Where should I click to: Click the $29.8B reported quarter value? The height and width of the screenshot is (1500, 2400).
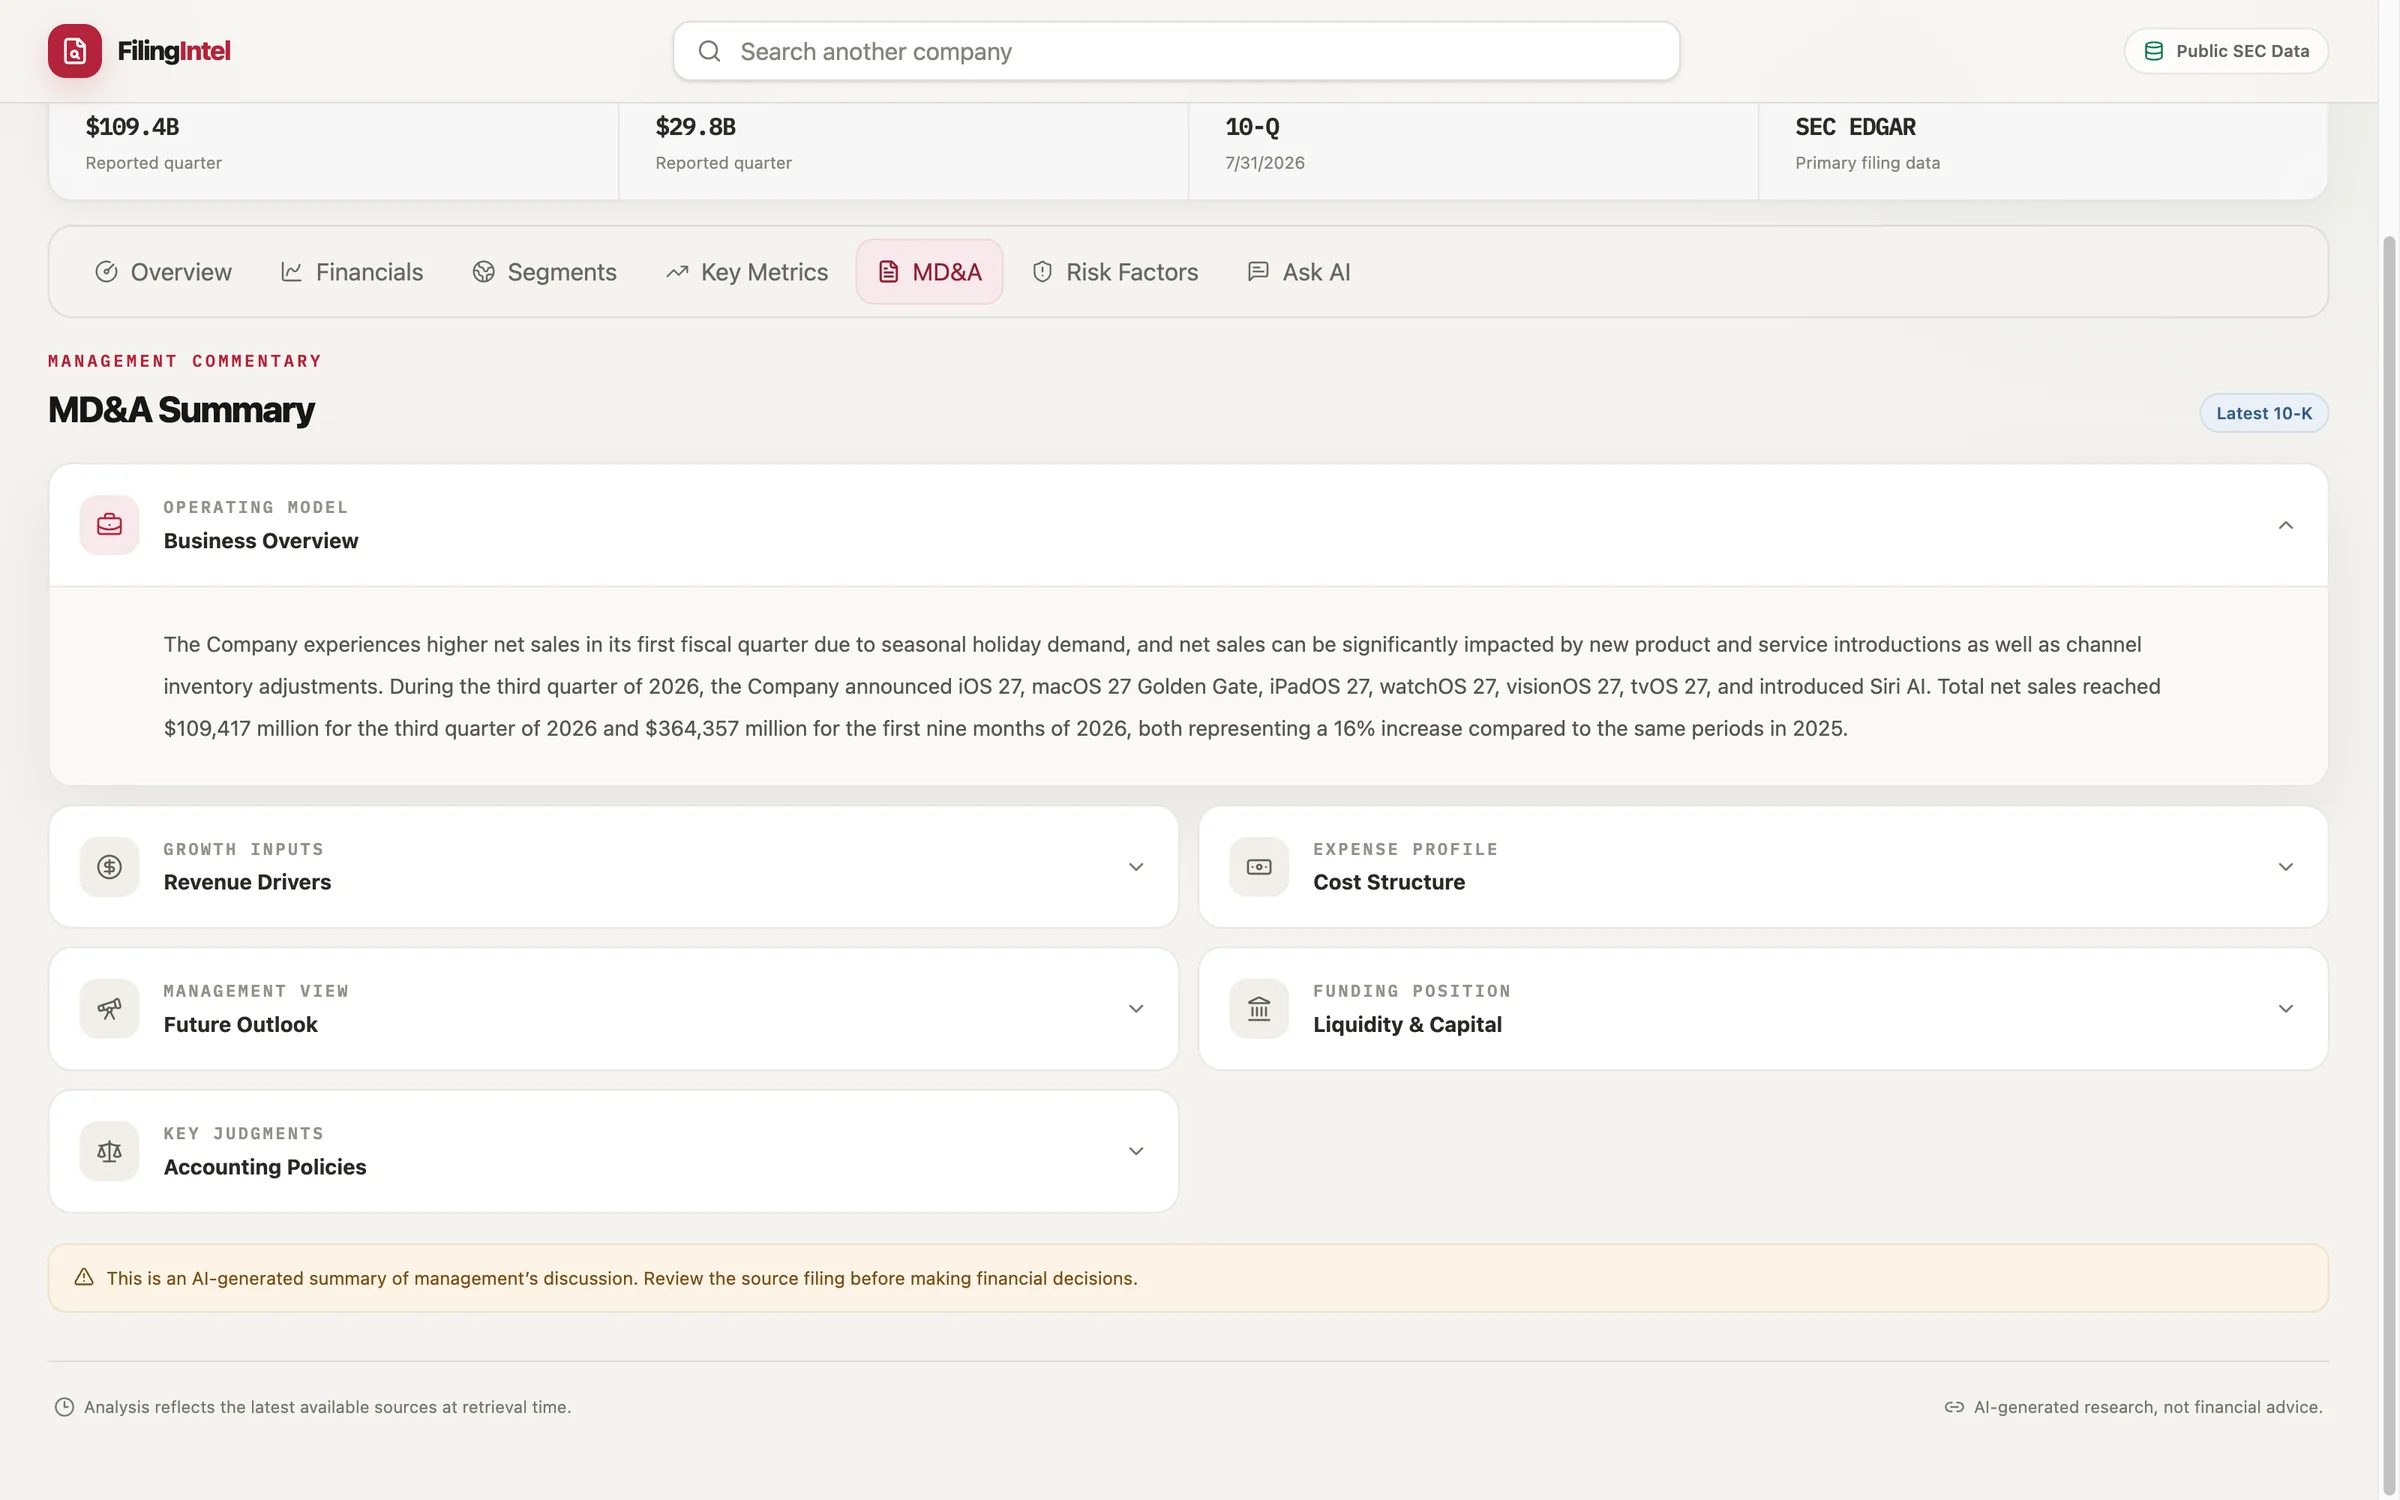695,127
